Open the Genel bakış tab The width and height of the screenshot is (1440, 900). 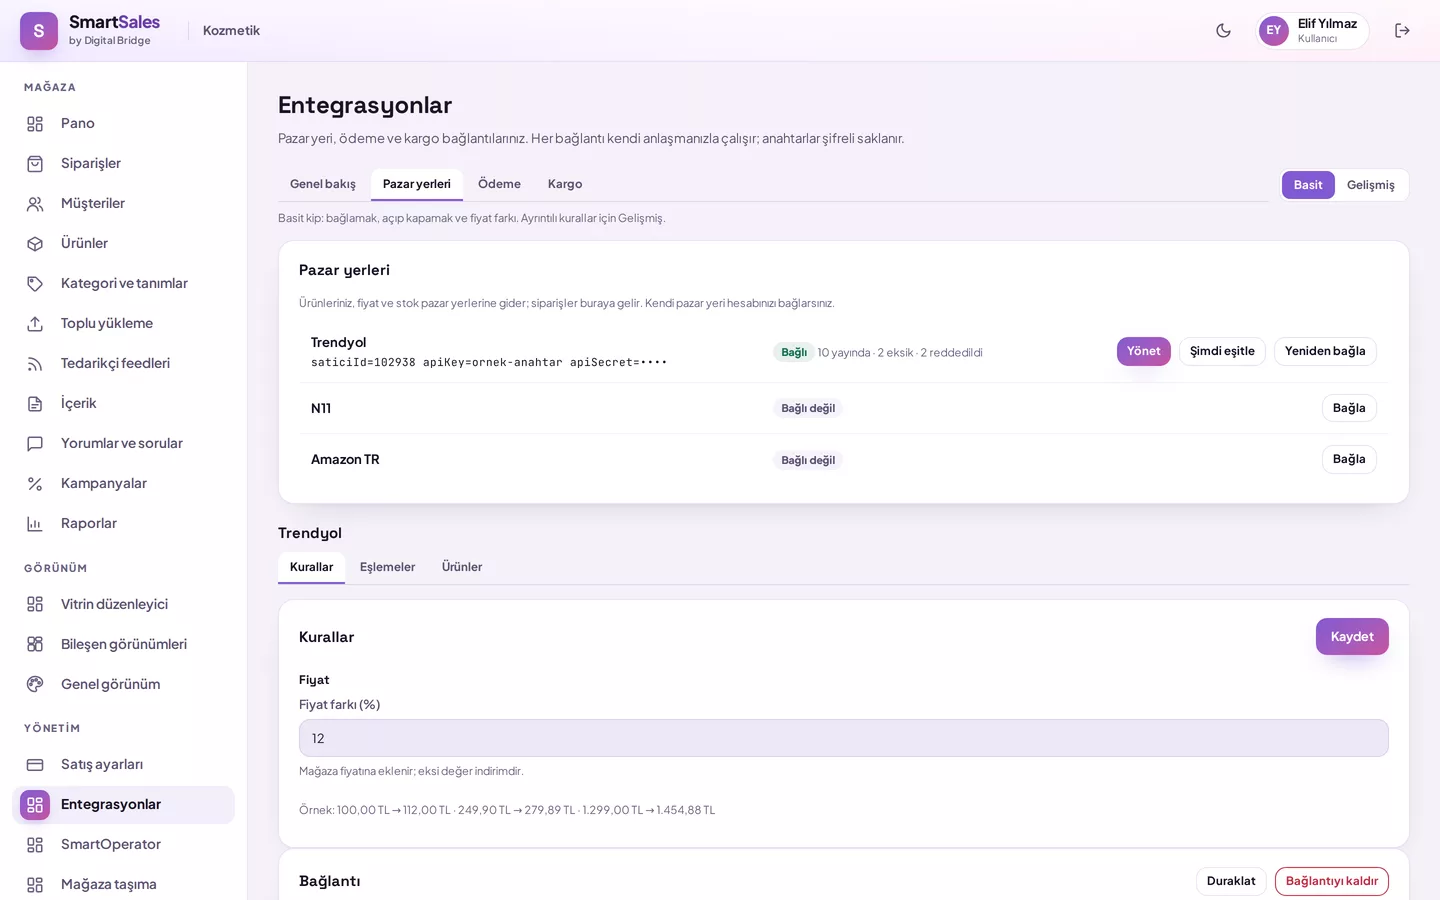click(x=323, y=184)
